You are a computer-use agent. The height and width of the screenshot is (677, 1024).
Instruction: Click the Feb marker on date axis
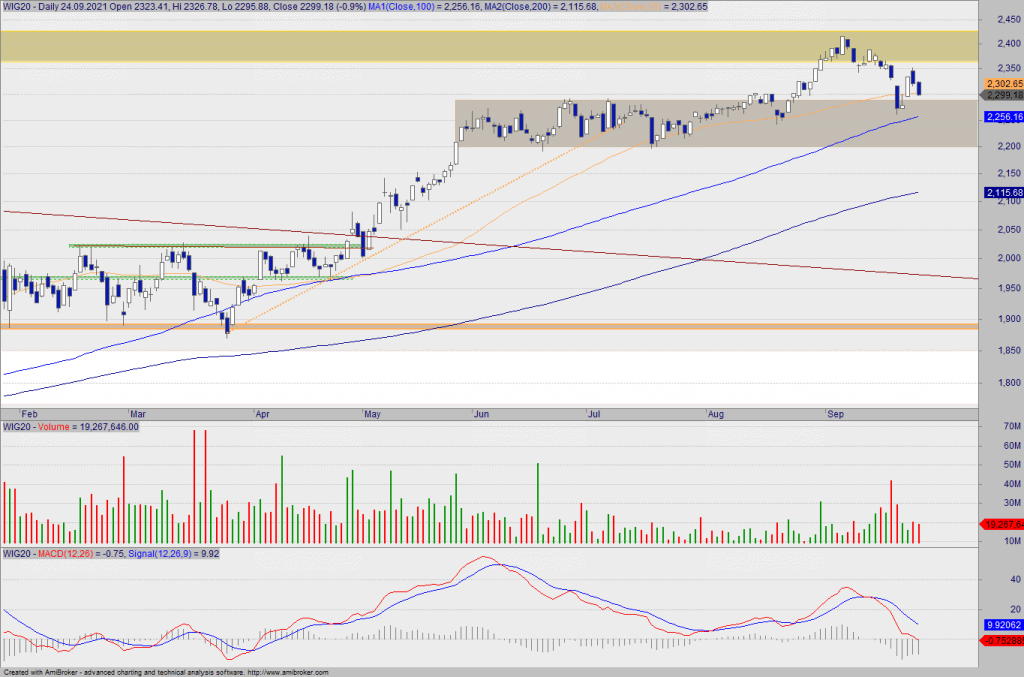[31, 412]
